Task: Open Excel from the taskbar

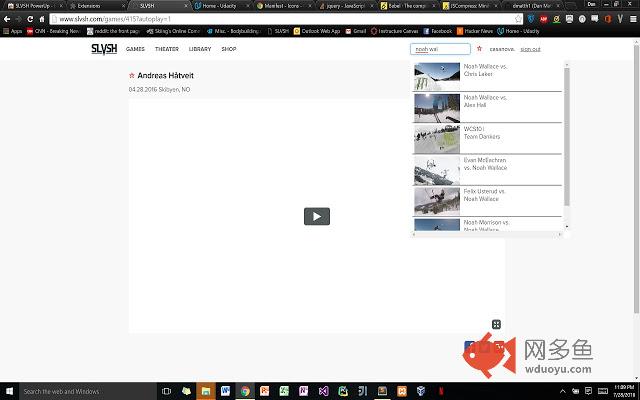Action: click(284, 391)
